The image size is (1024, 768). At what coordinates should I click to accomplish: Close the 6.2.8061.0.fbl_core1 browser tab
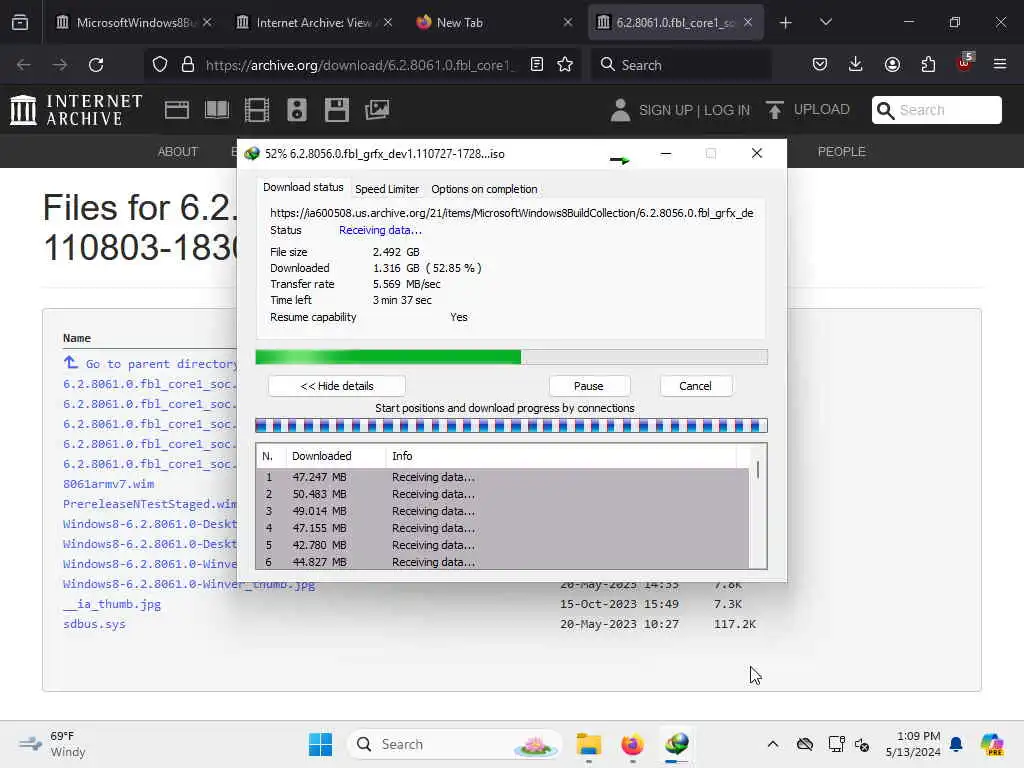(748, 22)
